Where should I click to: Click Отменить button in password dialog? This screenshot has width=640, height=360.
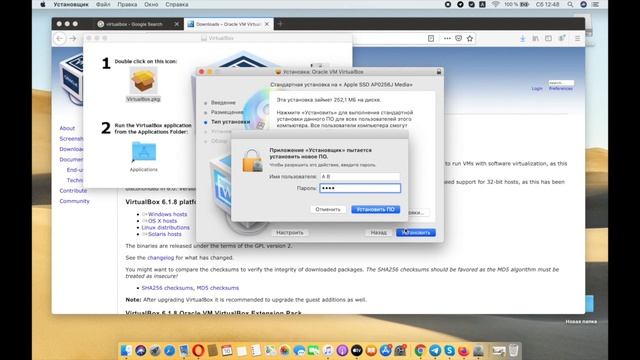pos(328,209)
